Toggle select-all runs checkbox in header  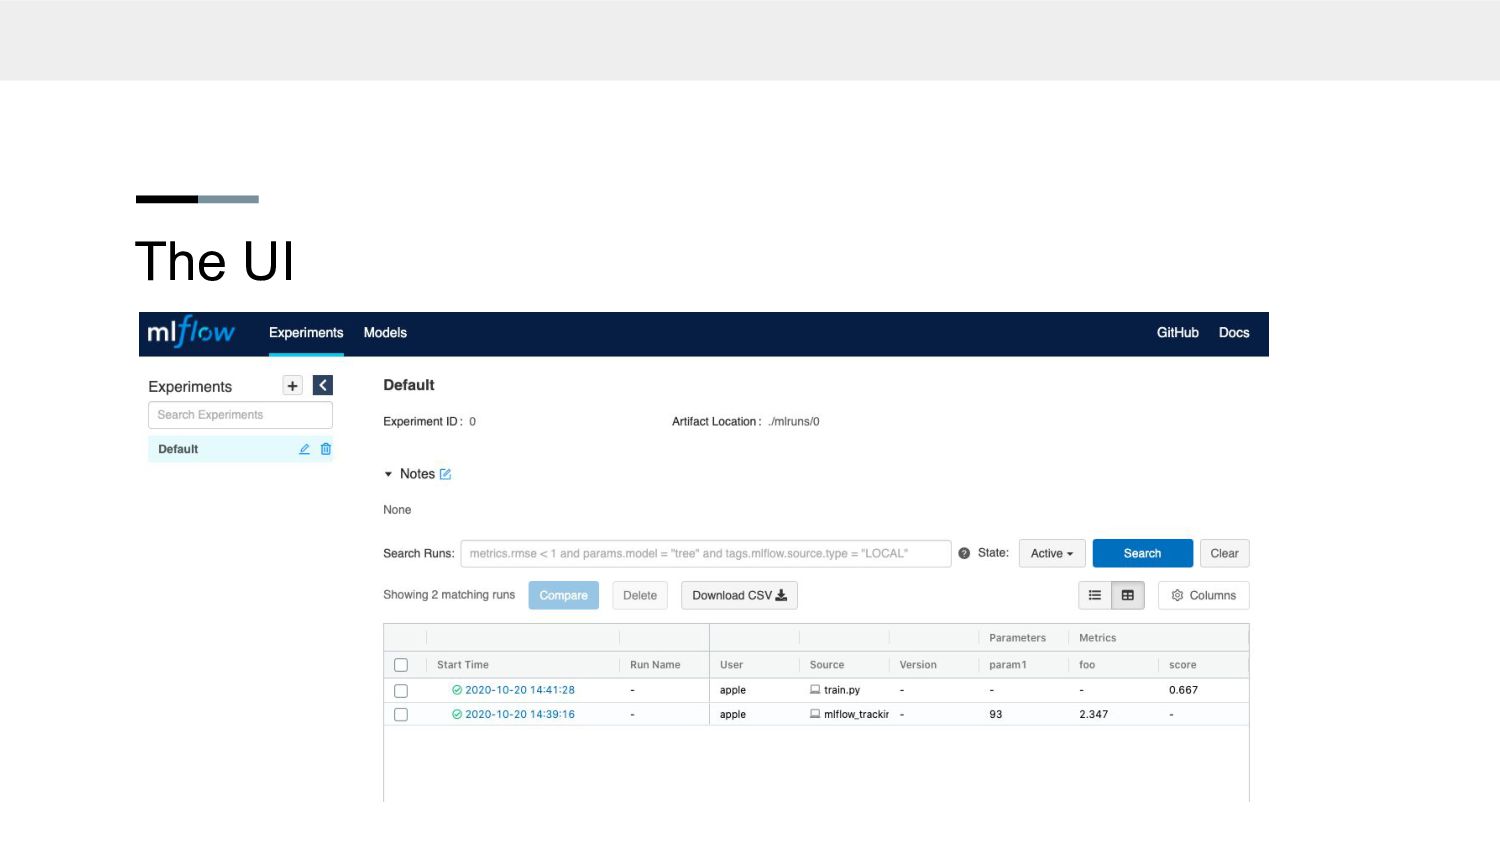point(401,665)
